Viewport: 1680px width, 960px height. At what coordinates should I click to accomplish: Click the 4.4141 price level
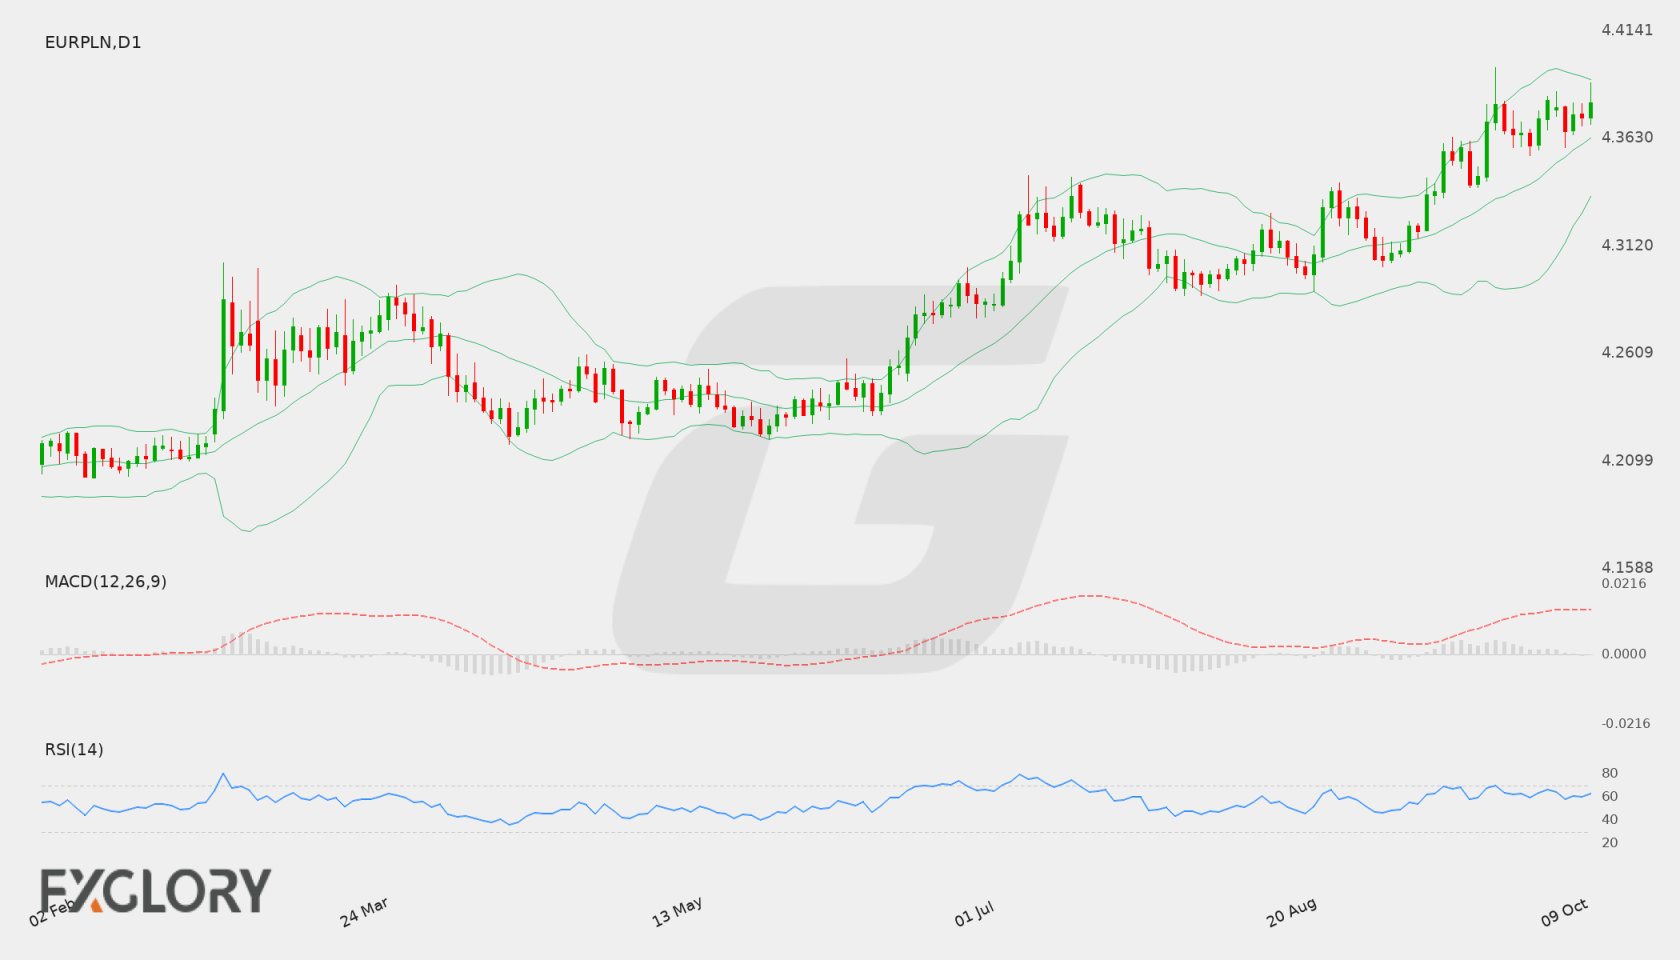pyautogui.click(x=1627, y=30)
